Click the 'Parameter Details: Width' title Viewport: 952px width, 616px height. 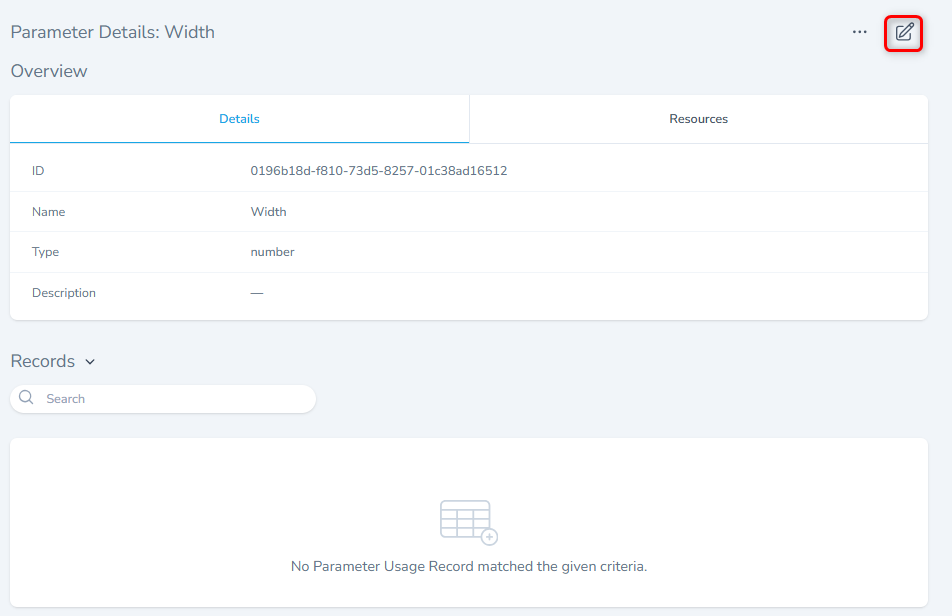point(112,32)
